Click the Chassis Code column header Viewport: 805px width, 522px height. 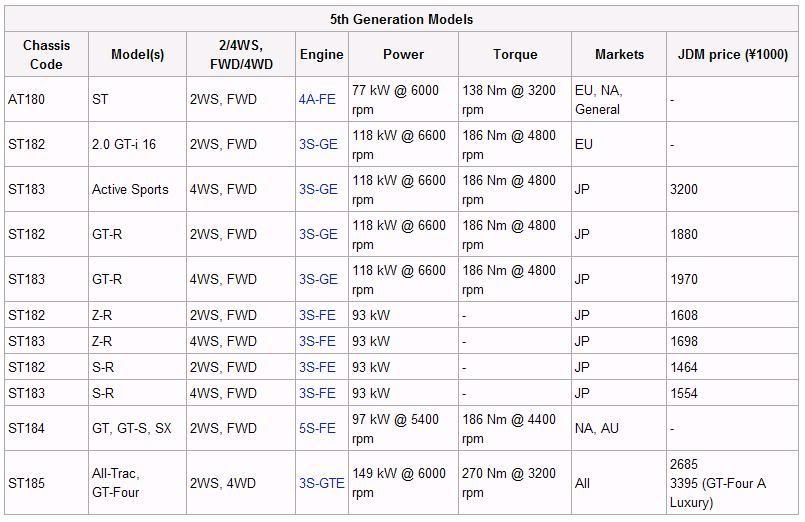point(46,54)
